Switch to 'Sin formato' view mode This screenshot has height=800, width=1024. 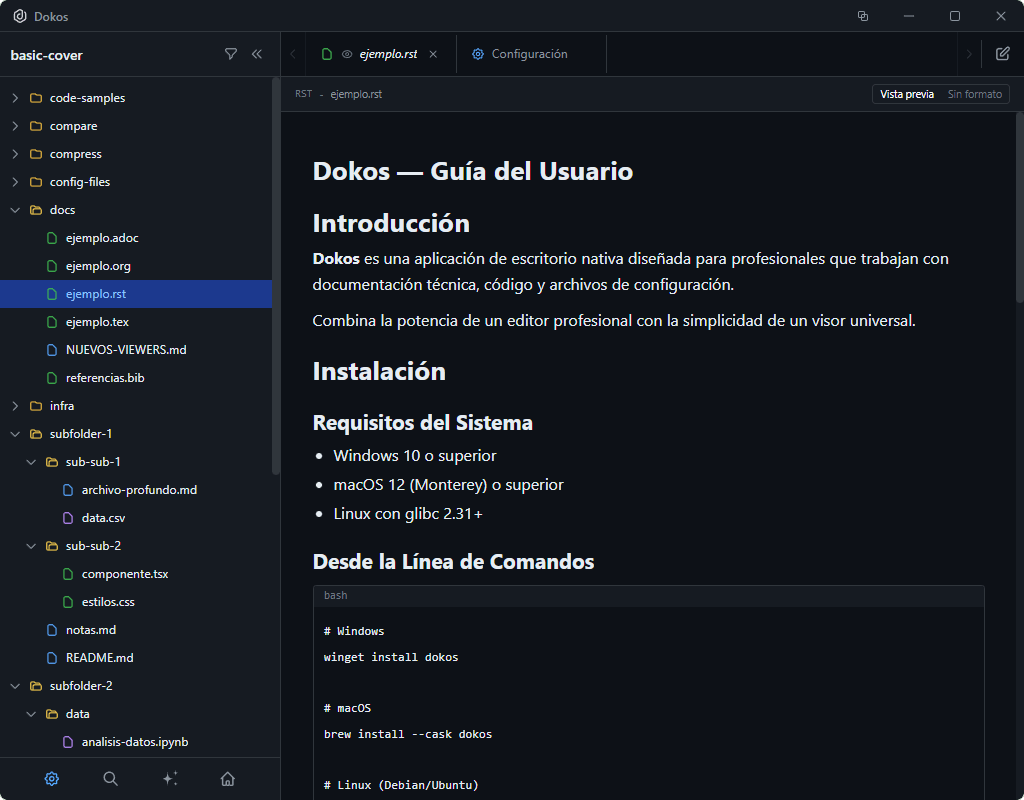point(974,93)
